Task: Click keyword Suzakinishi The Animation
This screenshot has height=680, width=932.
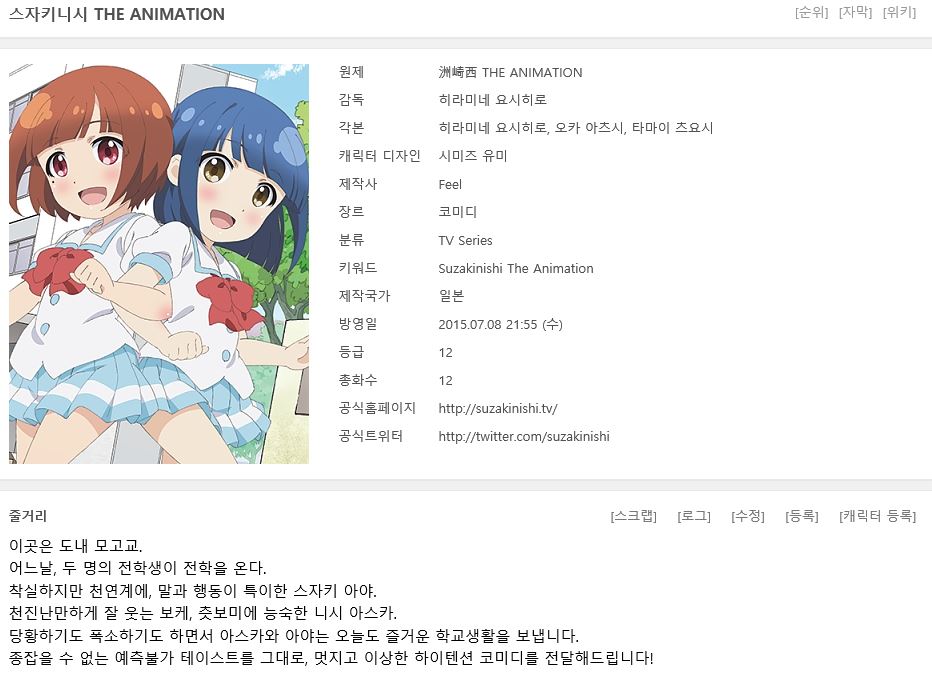Action: click(x=516, y=269)
